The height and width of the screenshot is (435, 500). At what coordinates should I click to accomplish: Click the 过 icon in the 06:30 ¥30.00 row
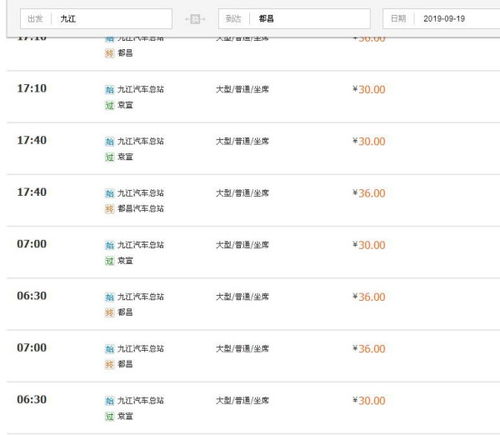click(109, 416)
